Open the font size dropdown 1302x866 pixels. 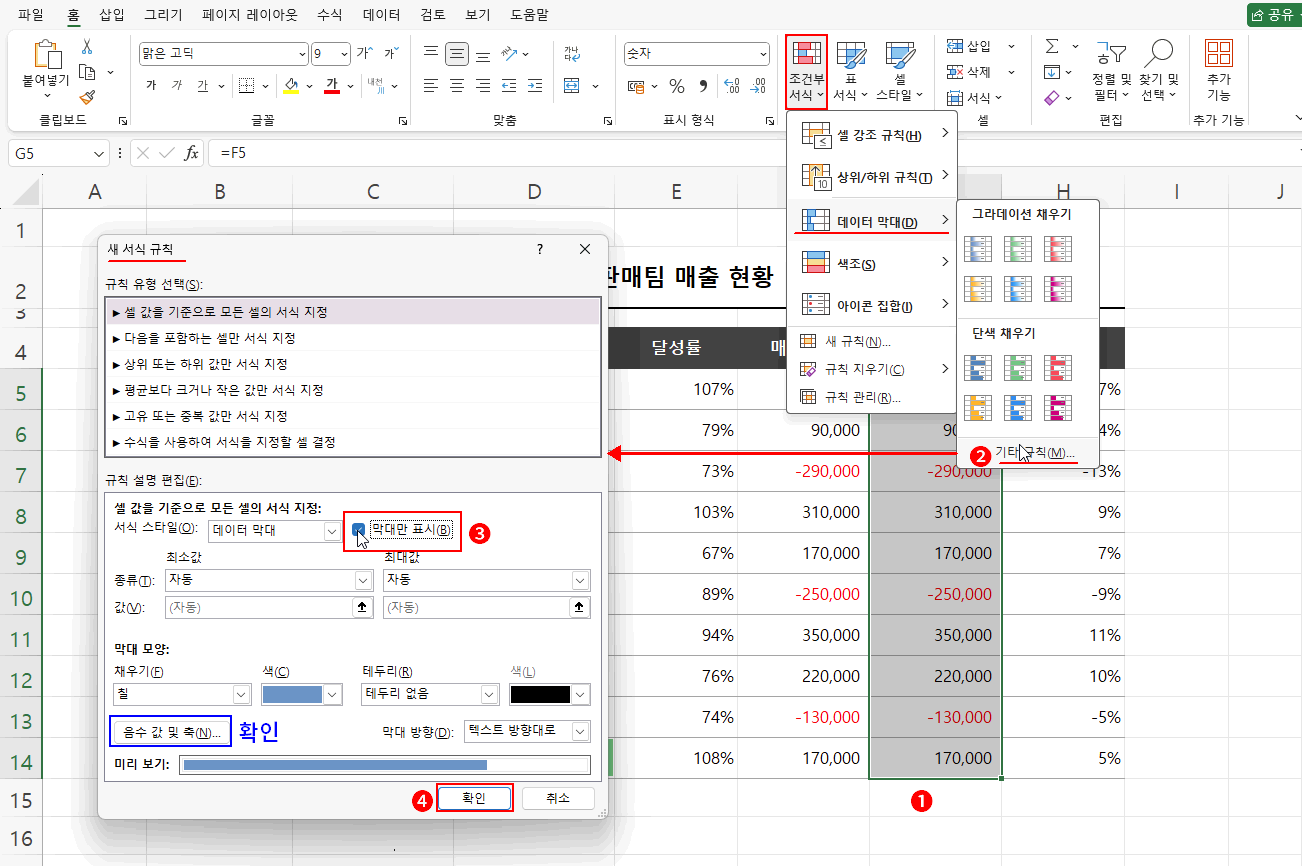(345, 54)
